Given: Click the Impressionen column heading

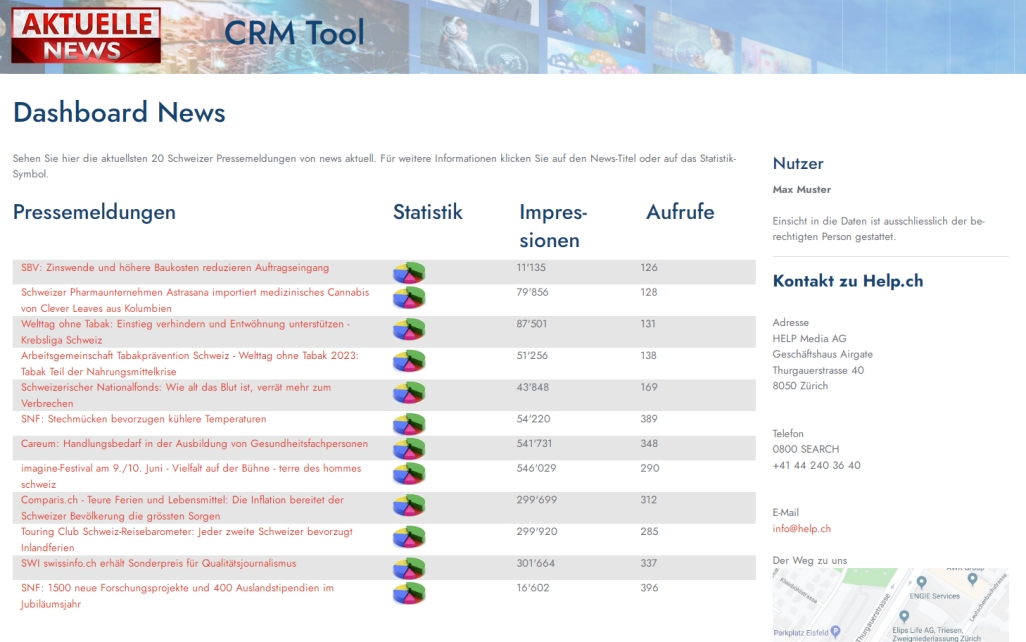Looking at the screenshot, I should coord(553,226).
